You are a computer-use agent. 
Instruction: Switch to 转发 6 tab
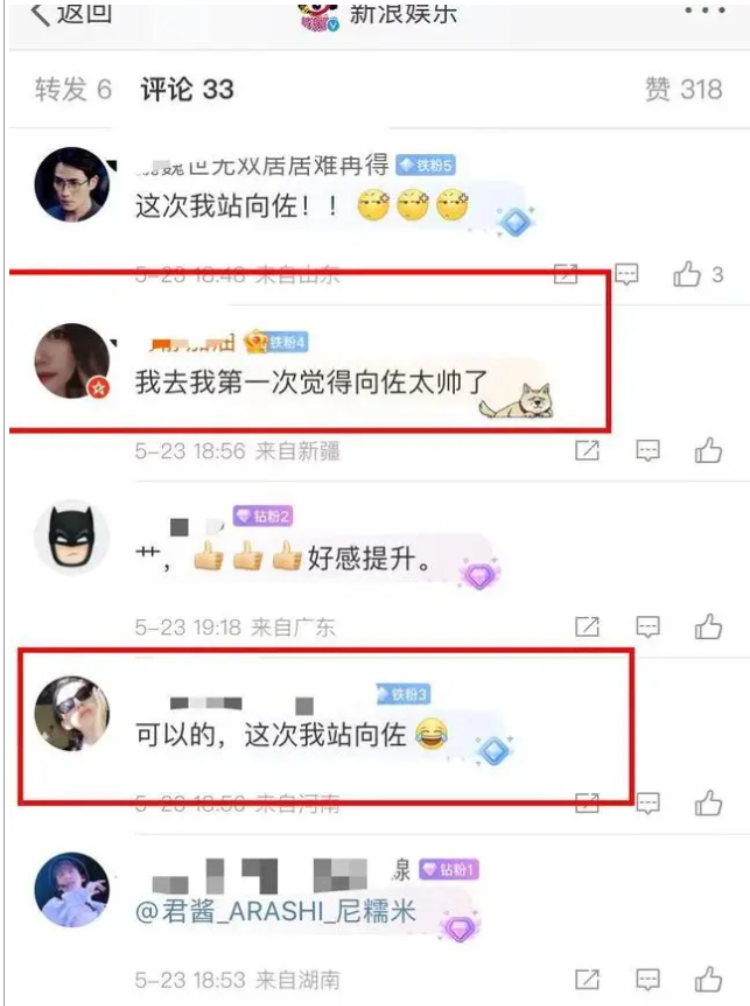tap(73, 89)
